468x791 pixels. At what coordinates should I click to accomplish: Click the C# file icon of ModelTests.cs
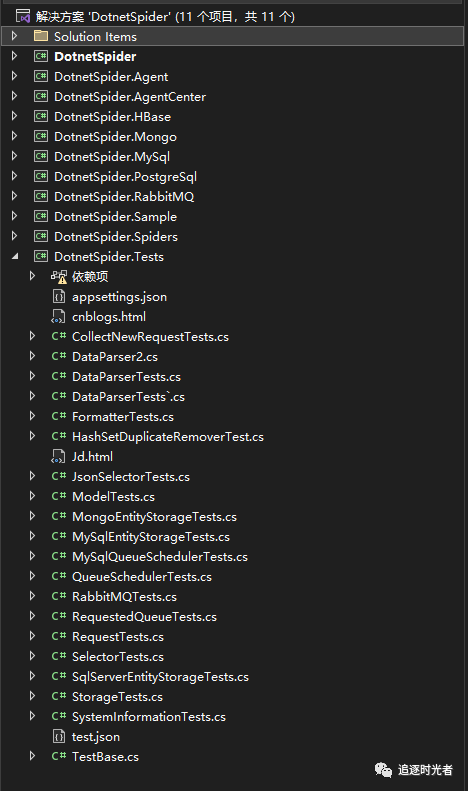59,496
